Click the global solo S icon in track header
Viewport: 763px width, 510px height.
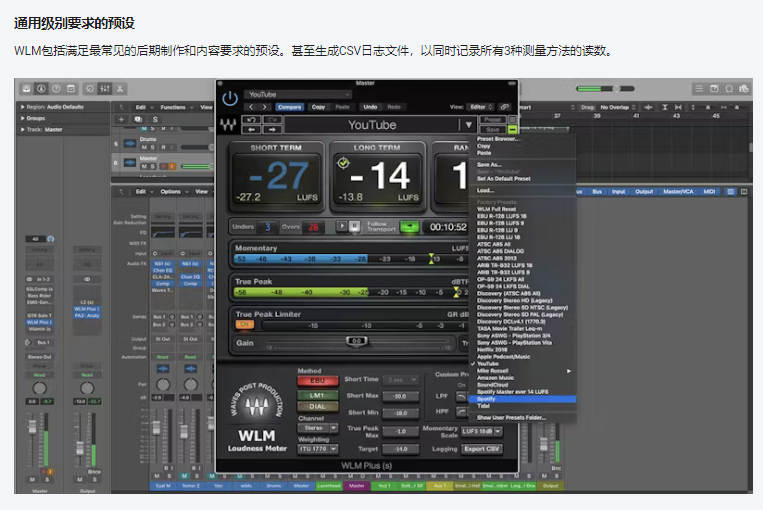click(155, 119)
